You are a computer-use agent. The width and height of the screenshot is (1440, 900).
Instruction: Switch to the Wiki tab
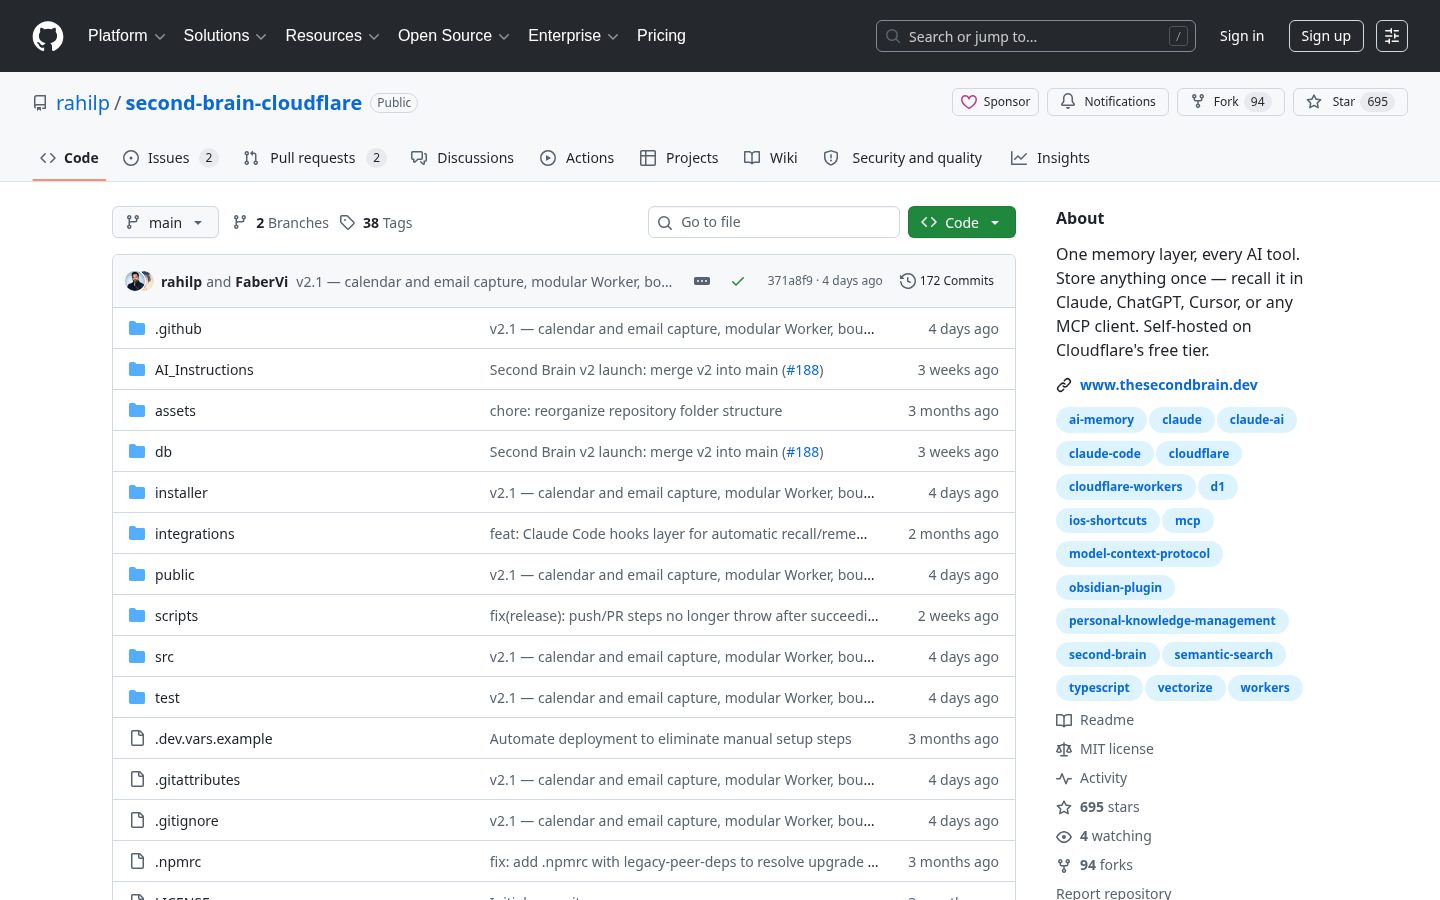tap(770, 158)
